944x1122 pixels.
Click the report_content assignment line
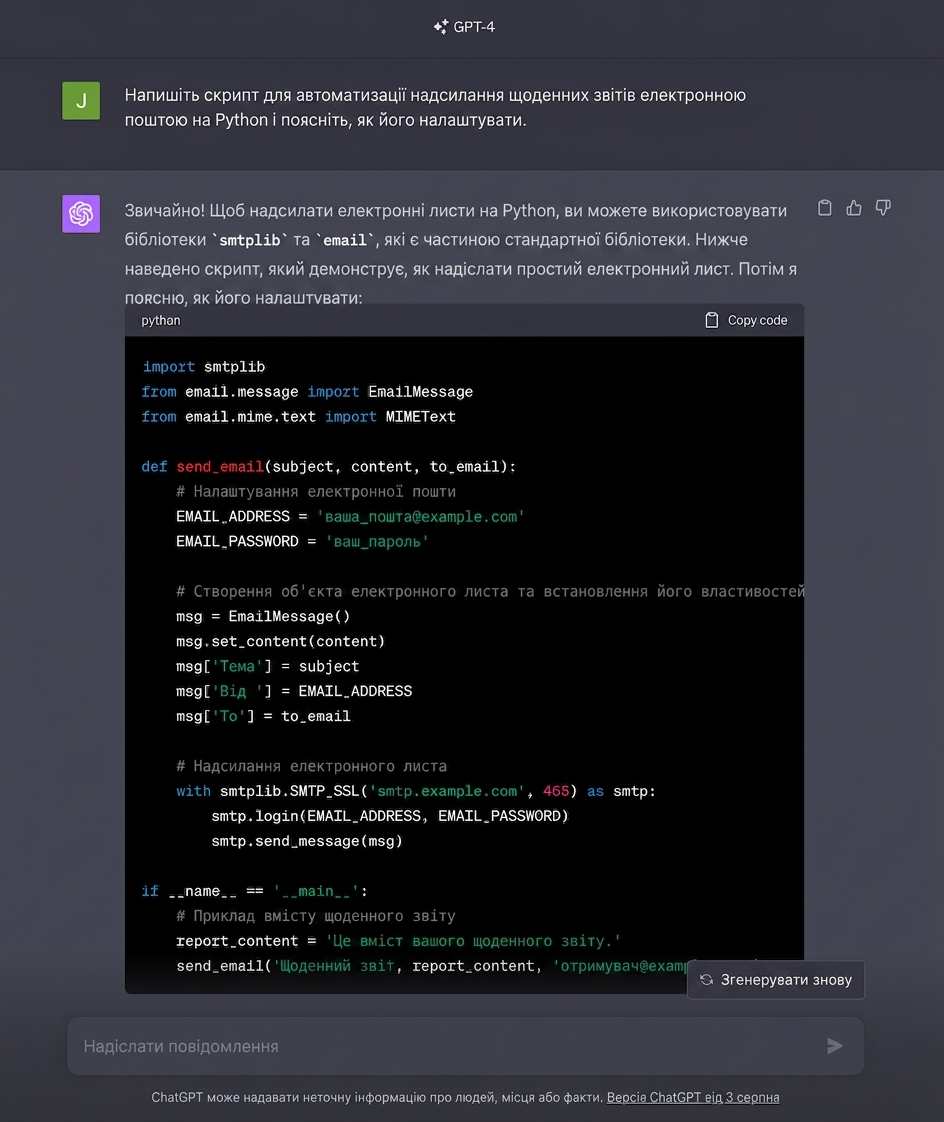399,941
